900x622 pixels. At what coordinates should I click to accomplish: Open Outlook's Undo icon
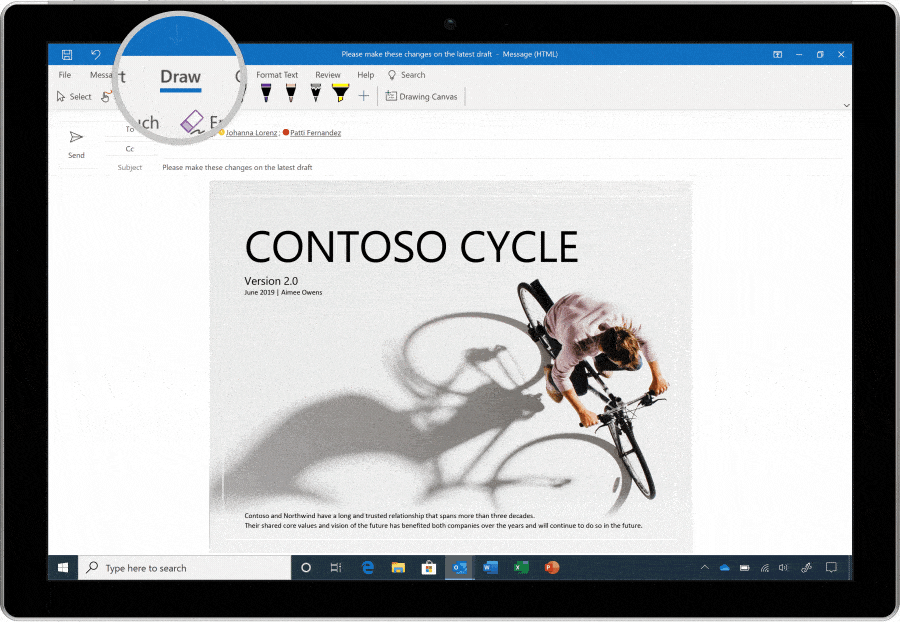[x=95, y=55]
